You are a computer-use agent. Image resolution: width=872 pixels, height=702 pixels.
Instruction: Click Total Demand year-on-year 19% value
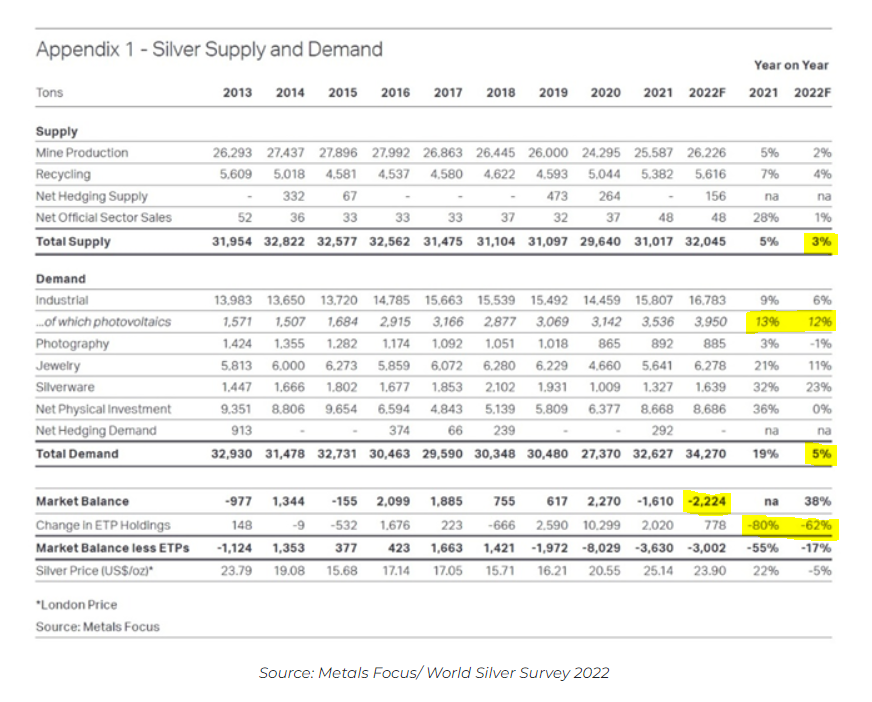pyautogui.click(x=766, y=454)
